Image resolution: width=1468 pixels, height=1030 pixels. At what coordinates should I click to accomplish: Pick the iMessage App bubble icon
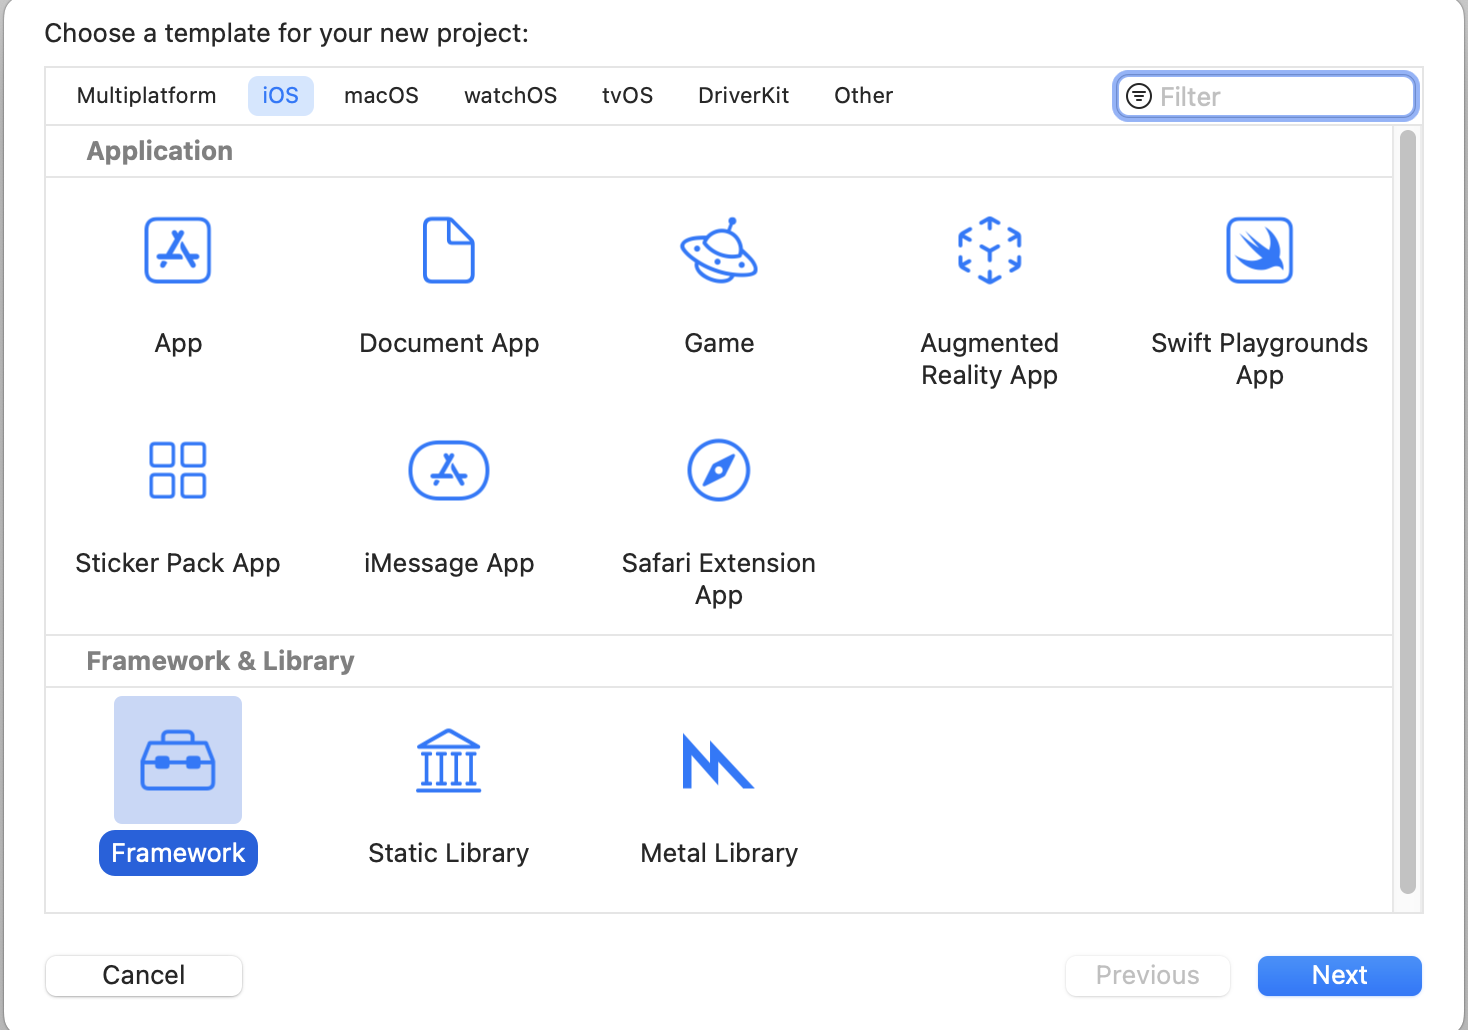coord(449,470)
